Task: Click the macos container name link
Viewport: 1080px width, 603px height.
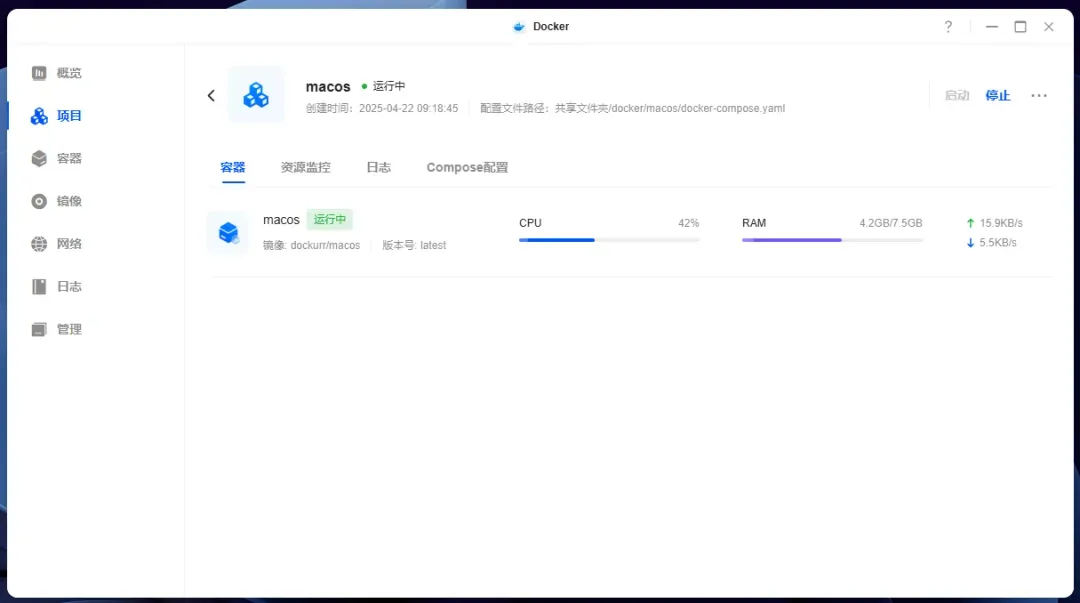Action: [281, 220]
